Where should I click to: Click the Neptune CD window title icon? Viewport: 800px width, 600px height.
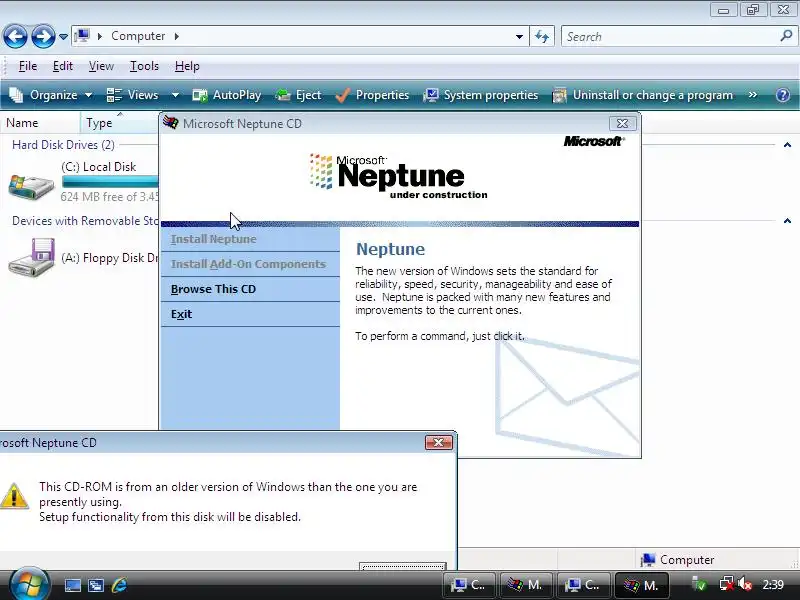tap(170, 123)
